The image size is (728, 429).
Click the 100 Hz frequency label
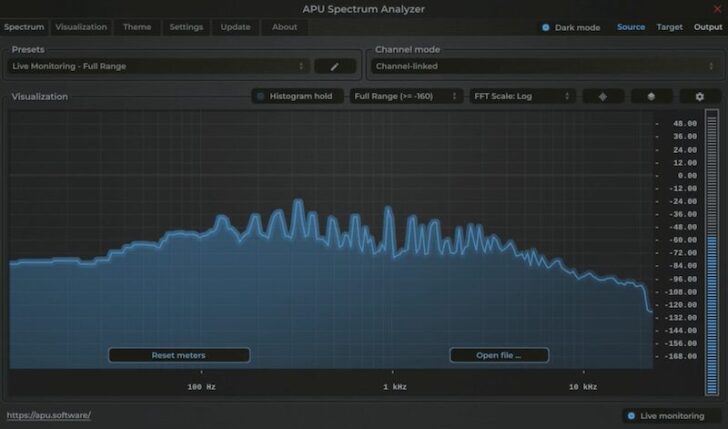(201, 387)
